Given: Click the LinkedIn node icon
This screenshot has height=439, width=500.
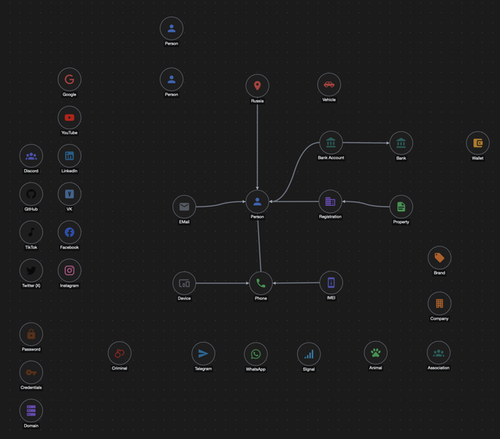Looking at the screenshot, I should 69,156.
